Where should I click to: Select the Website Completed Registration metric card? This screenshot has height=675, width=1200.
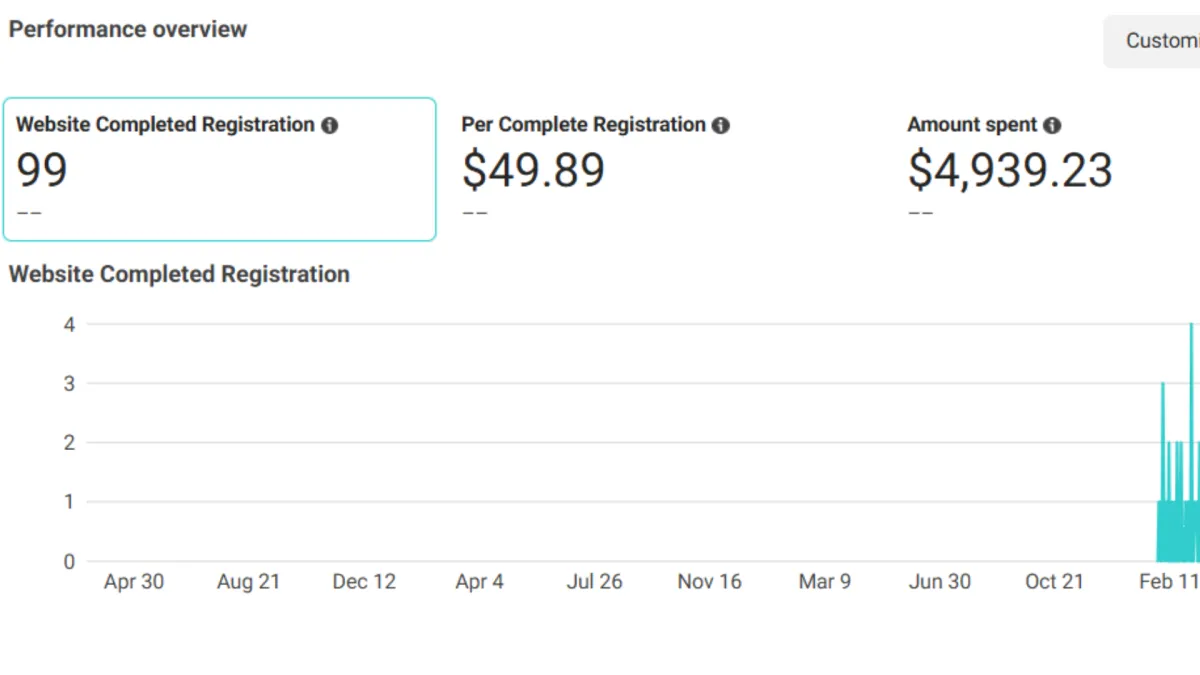(219, 169)
